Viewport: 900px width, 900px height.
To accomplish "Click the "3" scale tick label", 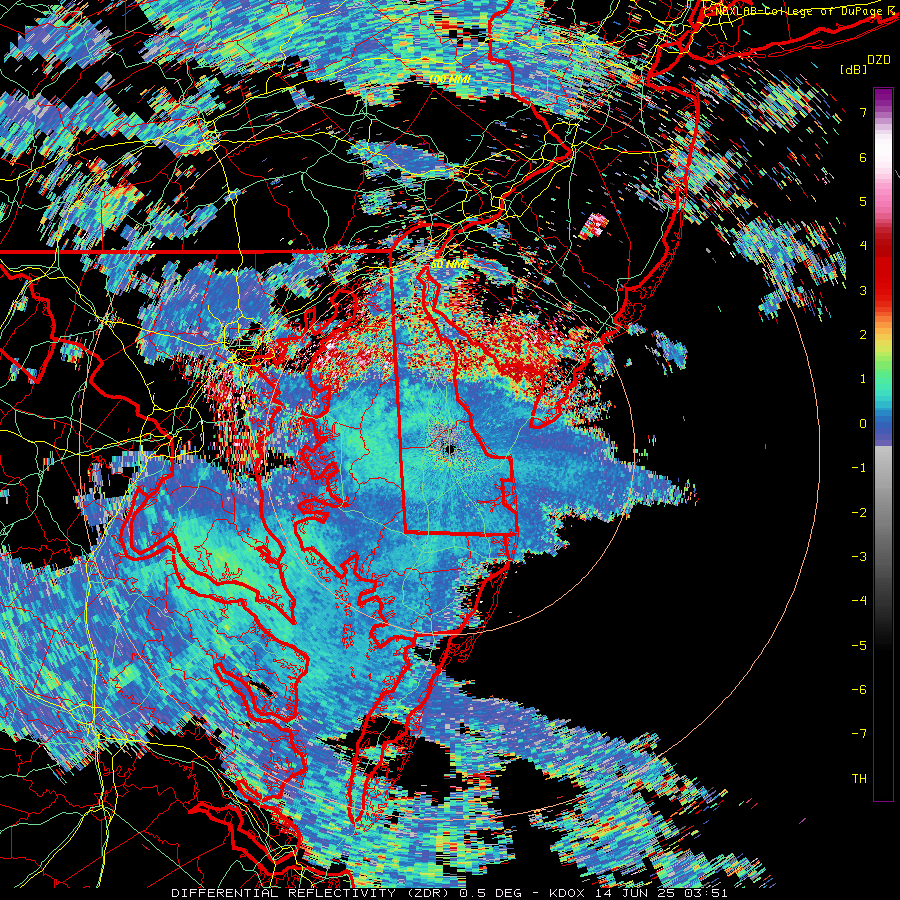I will pos(863,290).
